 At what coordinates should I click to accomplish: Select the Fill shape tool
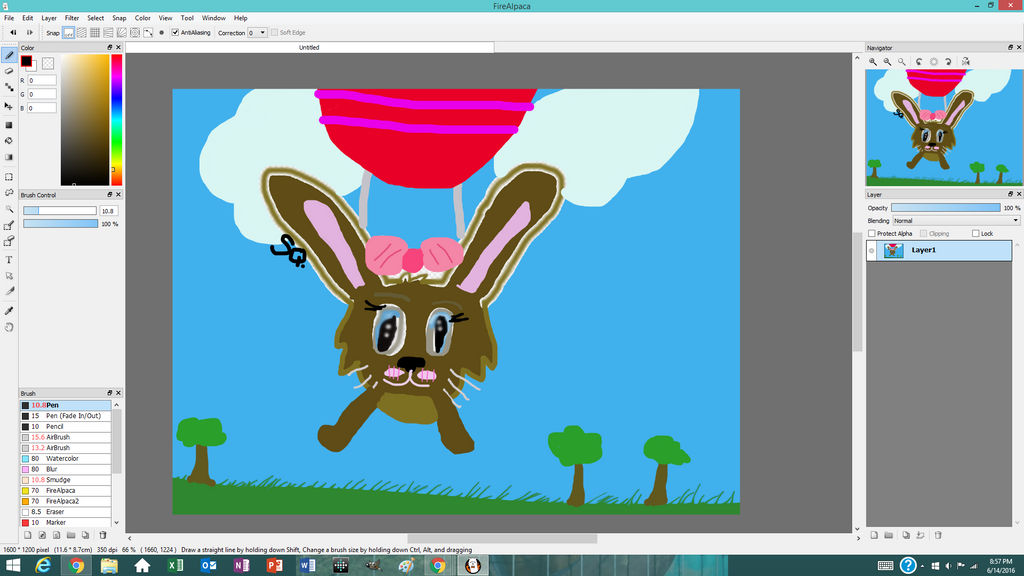9,125
